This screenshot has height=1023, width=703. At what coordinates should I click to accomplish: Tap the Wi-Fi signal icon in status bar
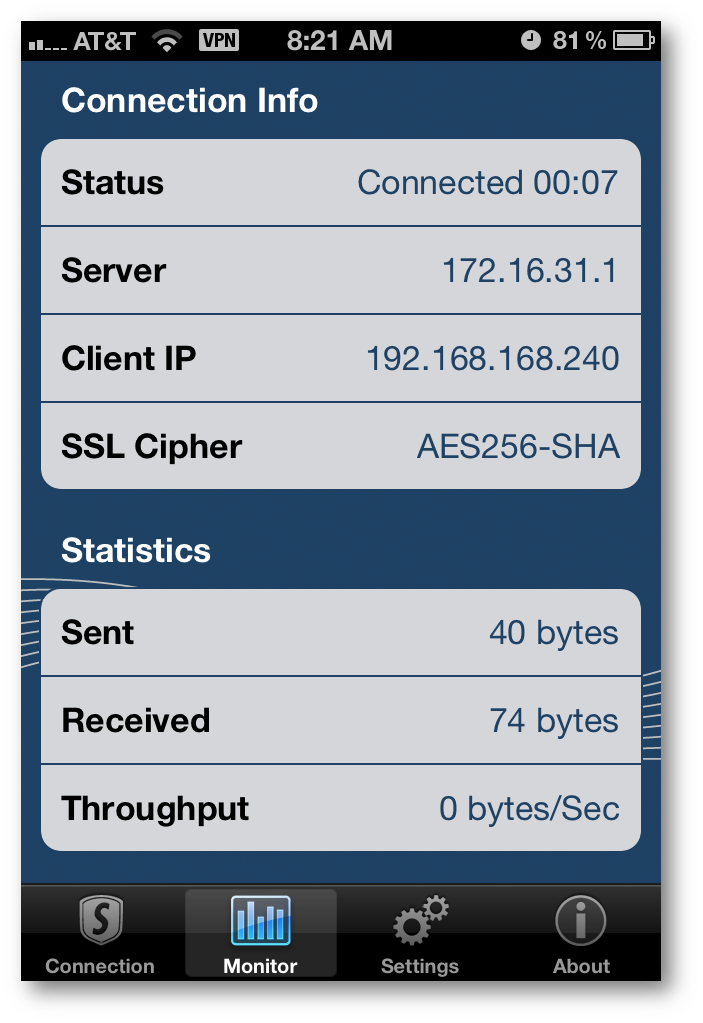[167, 41]
